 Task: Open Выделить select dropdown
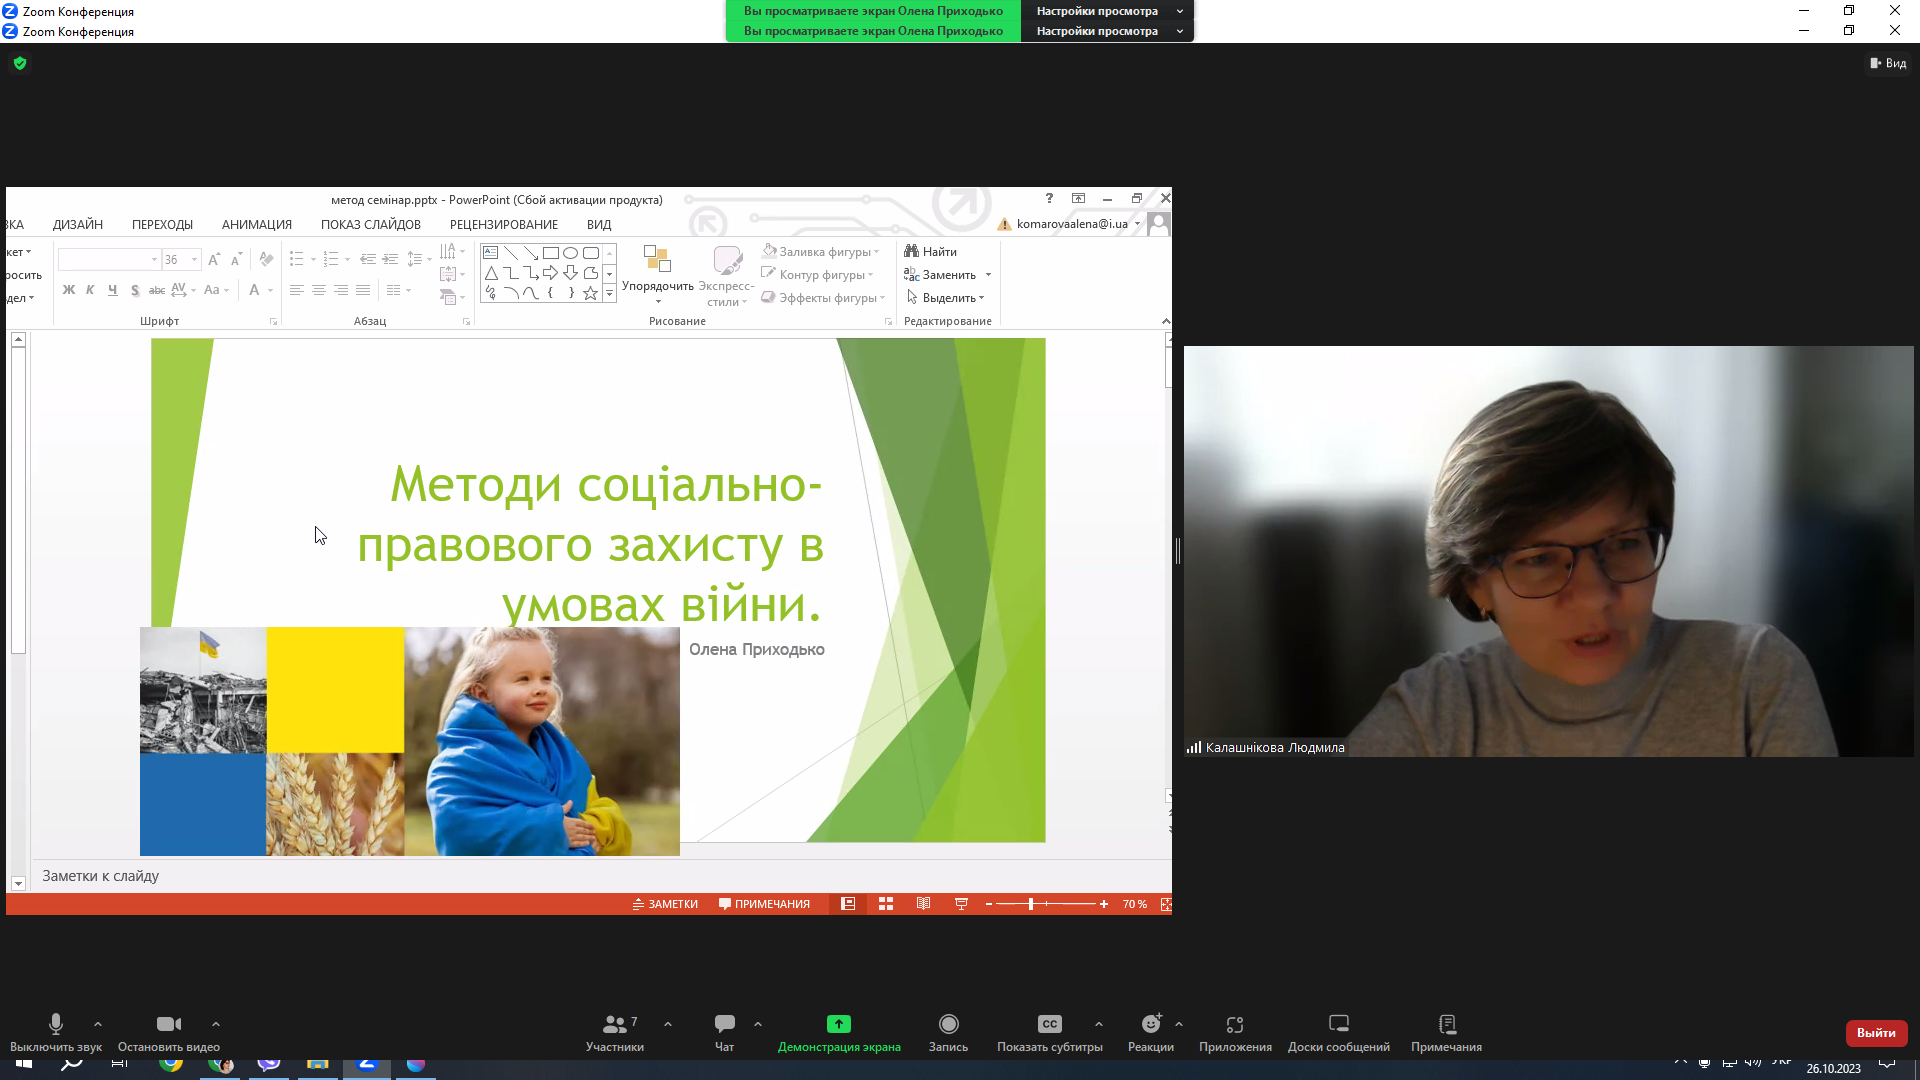point(946,298)
